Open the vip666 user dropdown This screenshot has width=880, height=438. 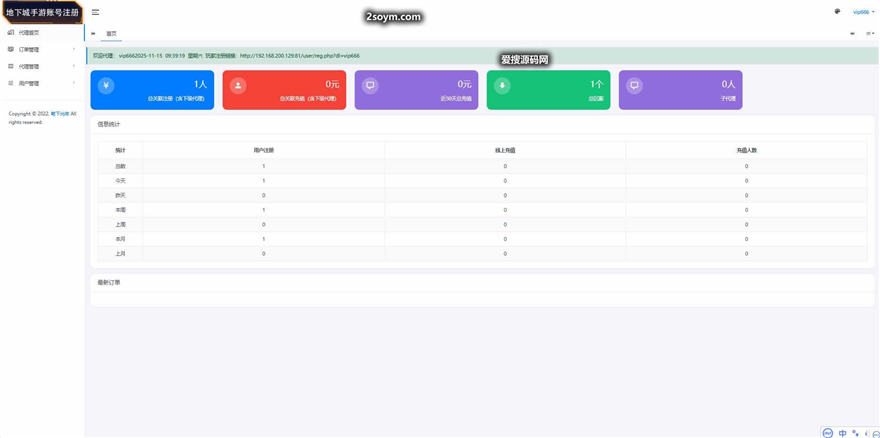pos(863,12)
